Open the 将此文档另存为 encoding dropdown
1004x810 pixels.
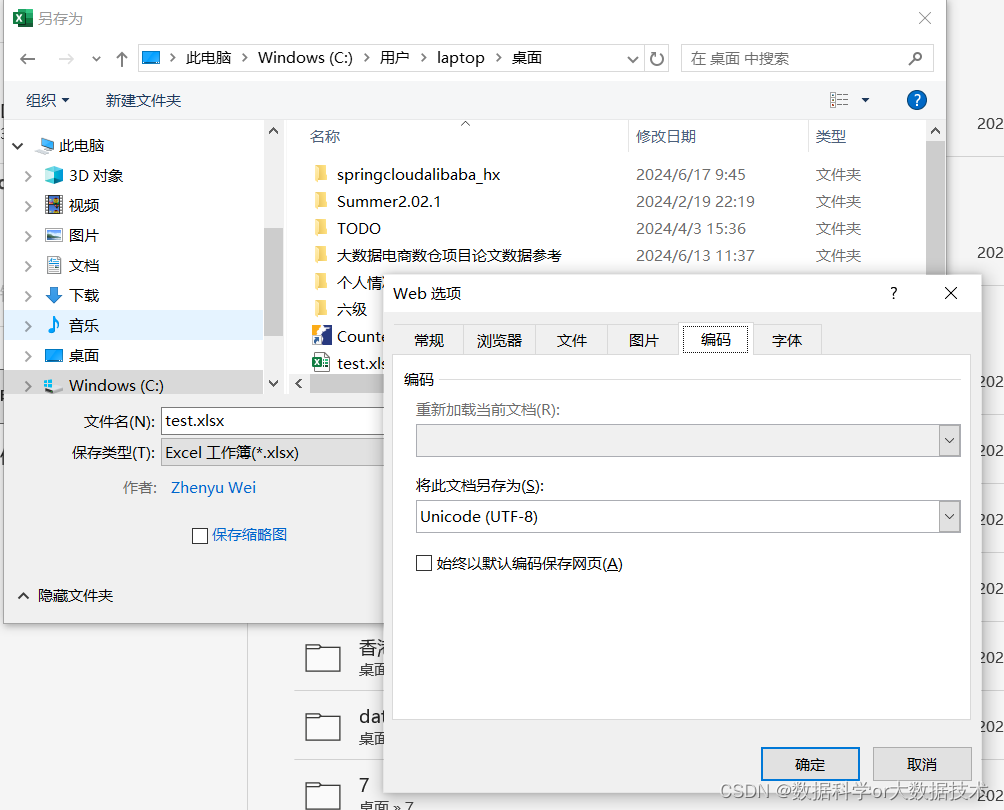pyautogui.click(x=949, y=517)
